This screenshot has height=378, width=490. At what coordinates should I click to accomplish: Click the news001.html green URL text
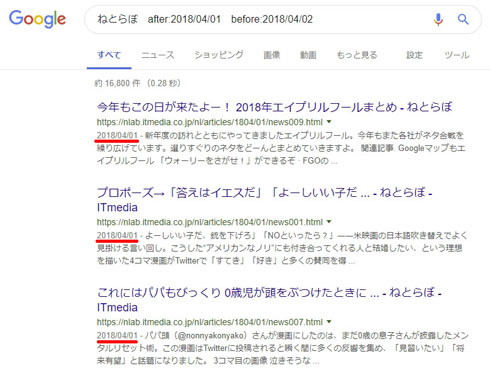[x=210, y=222]
